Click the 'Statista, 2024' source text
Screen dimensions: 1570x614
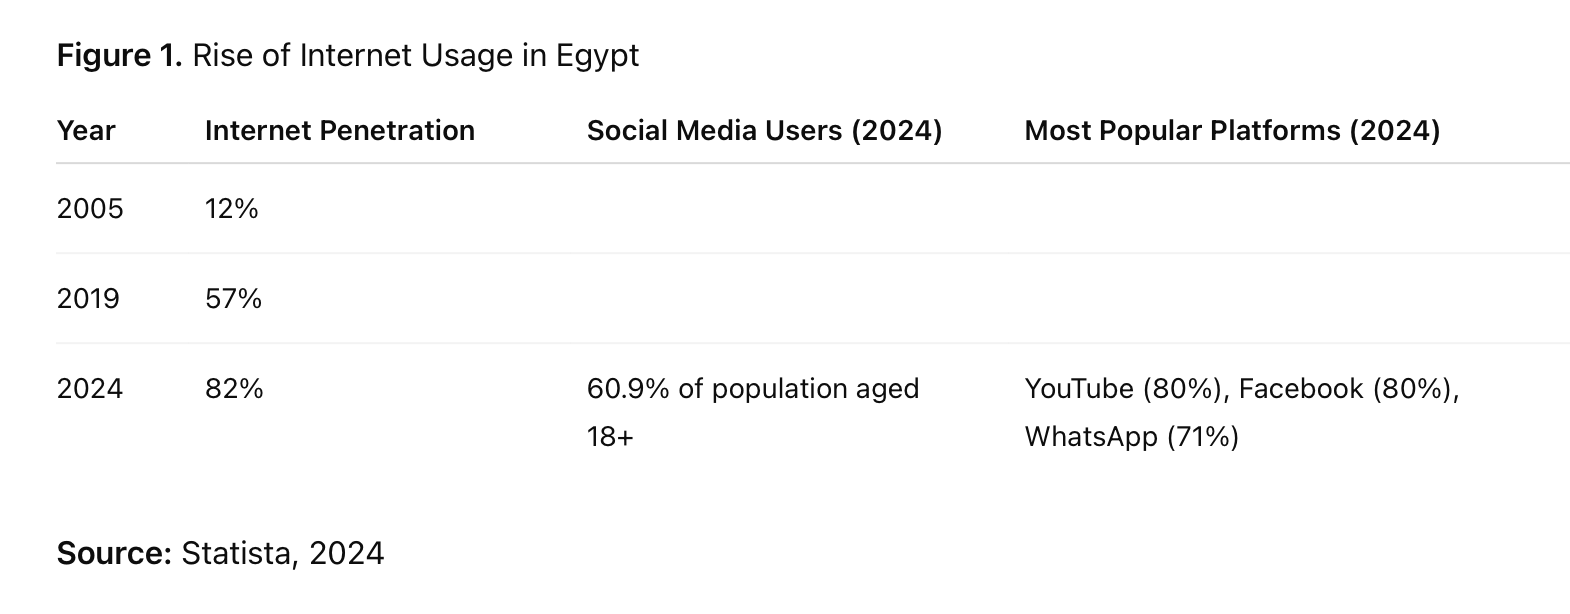tap(283, 554)
